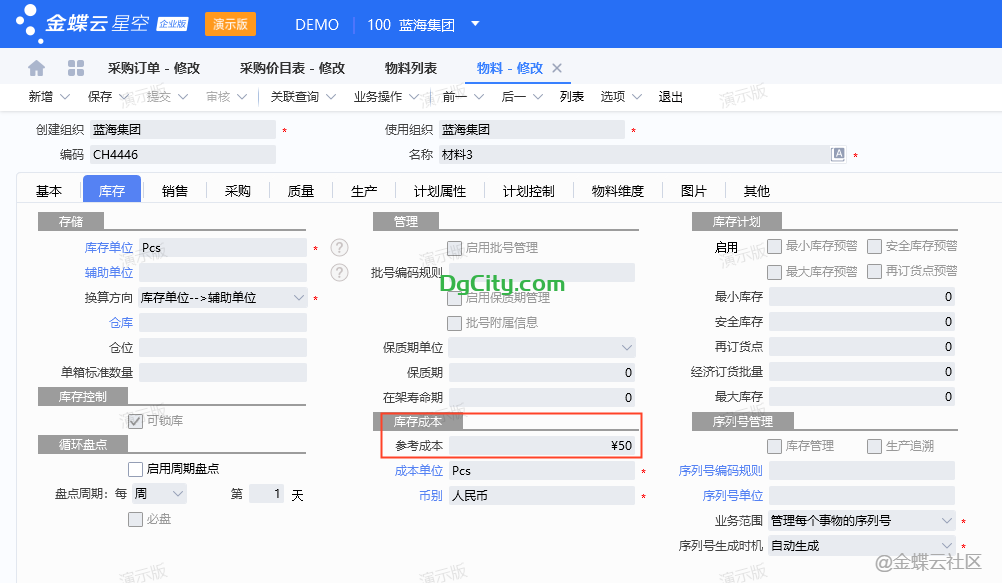This screenshot has width=1002, height=583.
Task: Click 退出 in the toolbar
Action: coord(670,97)
